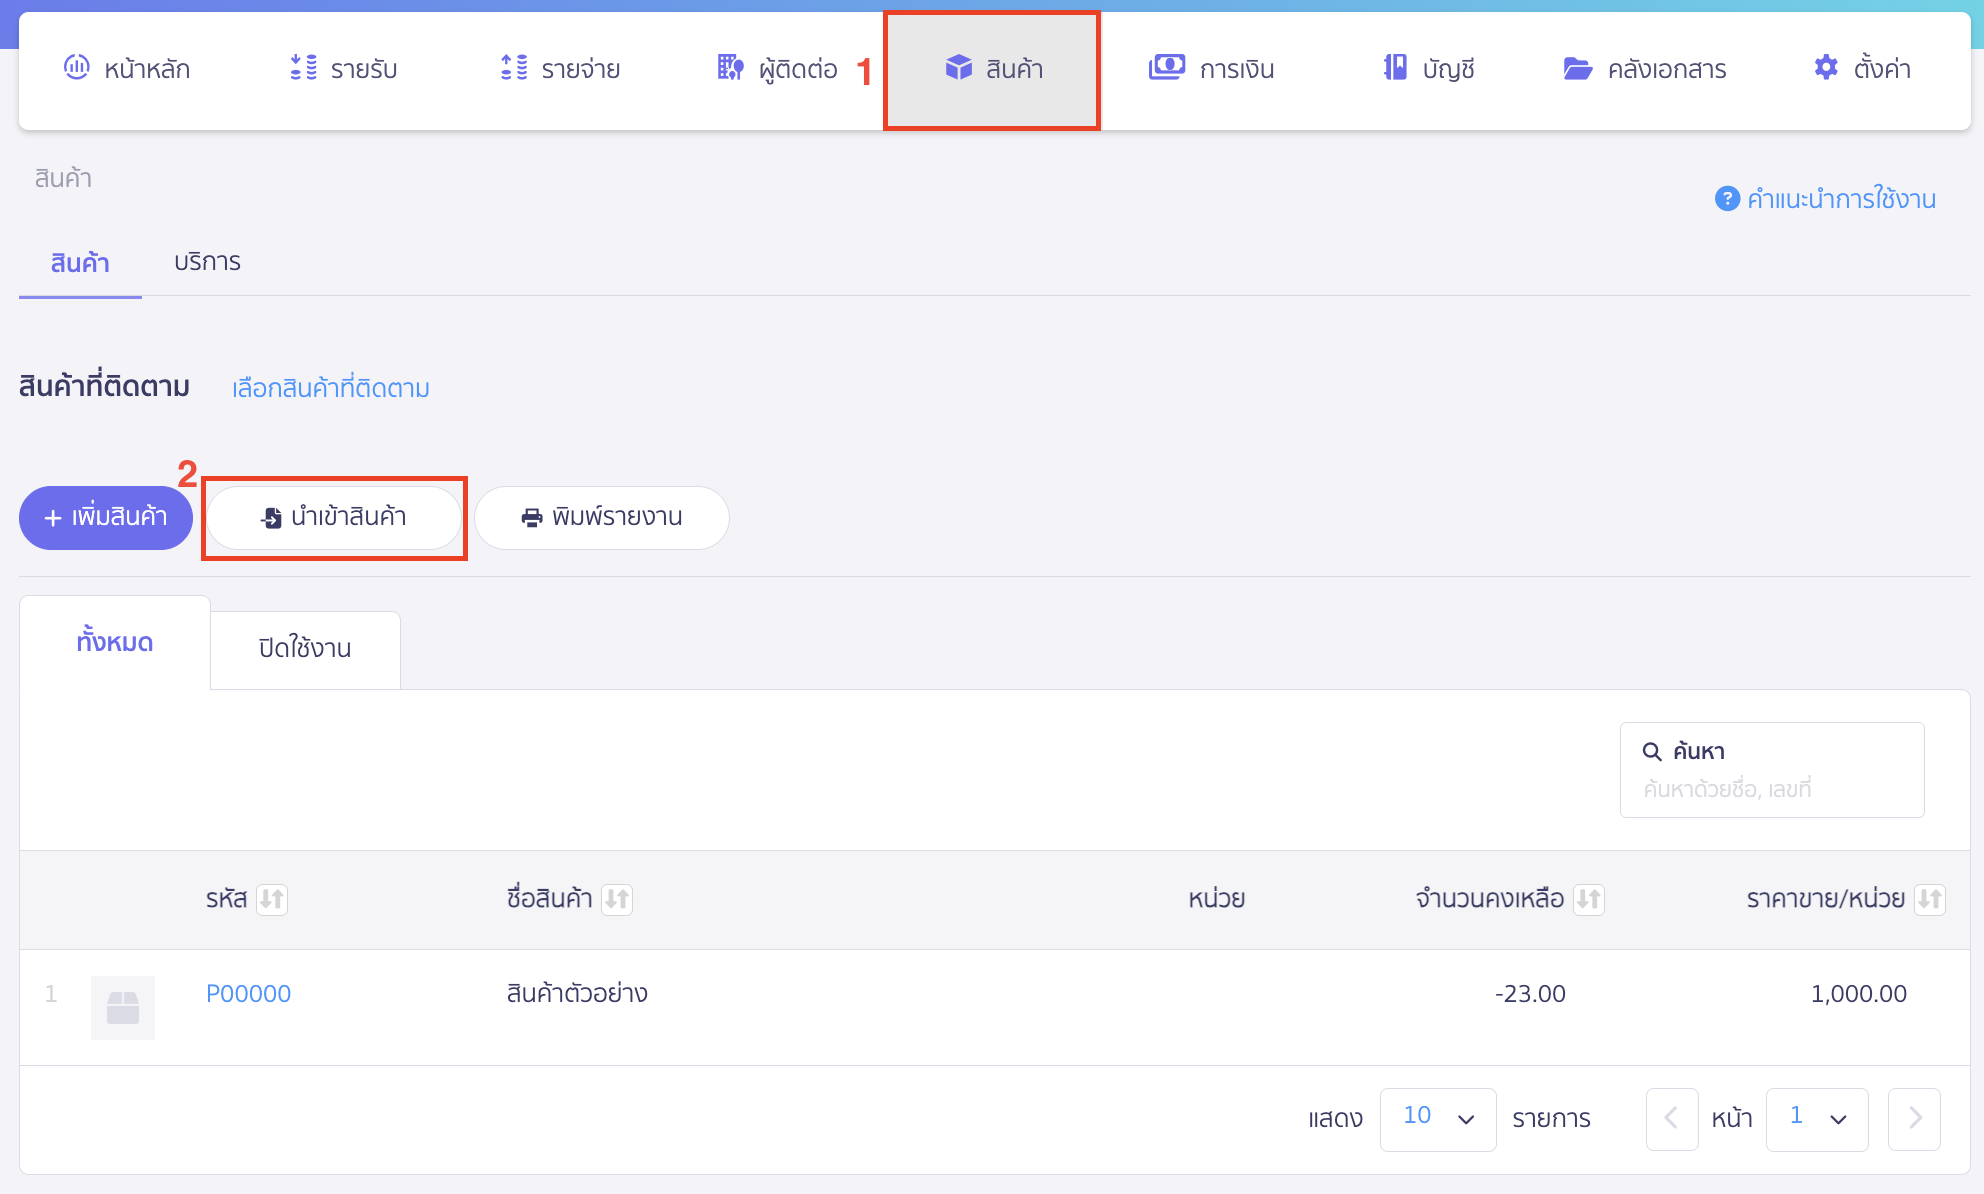This screenshot has width=1984, height=1194.
Task: Click the ผู้ติดต่อ contacts building icon
Action: pyautogui.click(x=730, y=67)
